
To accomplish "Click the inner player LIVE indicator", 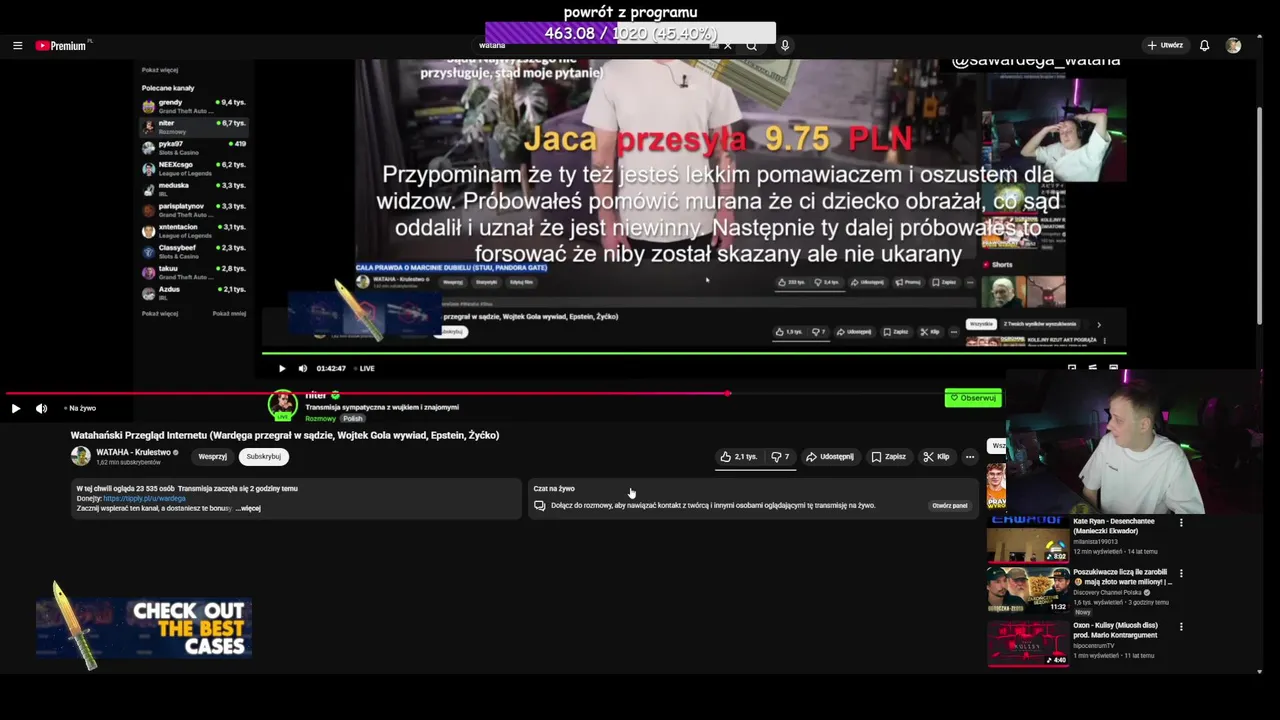I will point(364,368).
